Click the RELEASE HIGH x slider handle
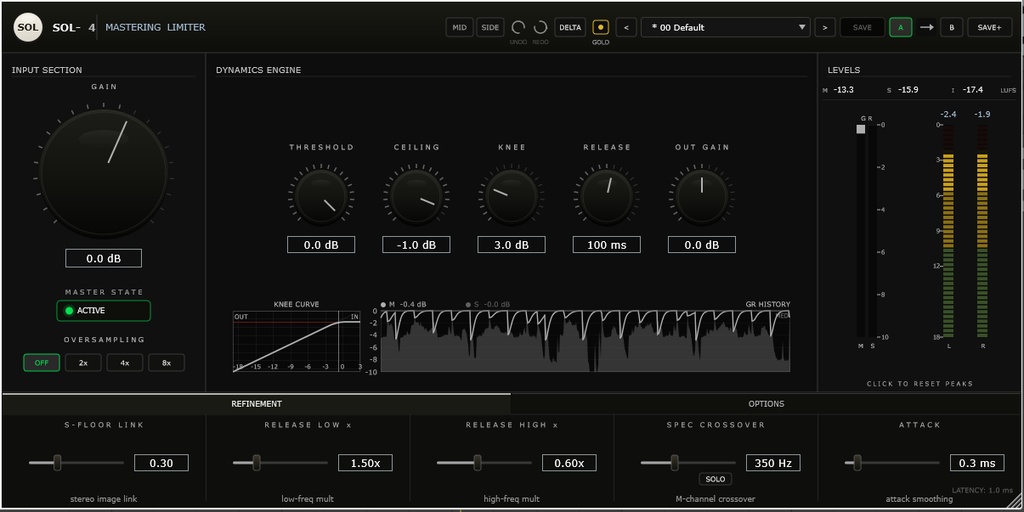This screenshot has height=512, width=1024. 477,463
